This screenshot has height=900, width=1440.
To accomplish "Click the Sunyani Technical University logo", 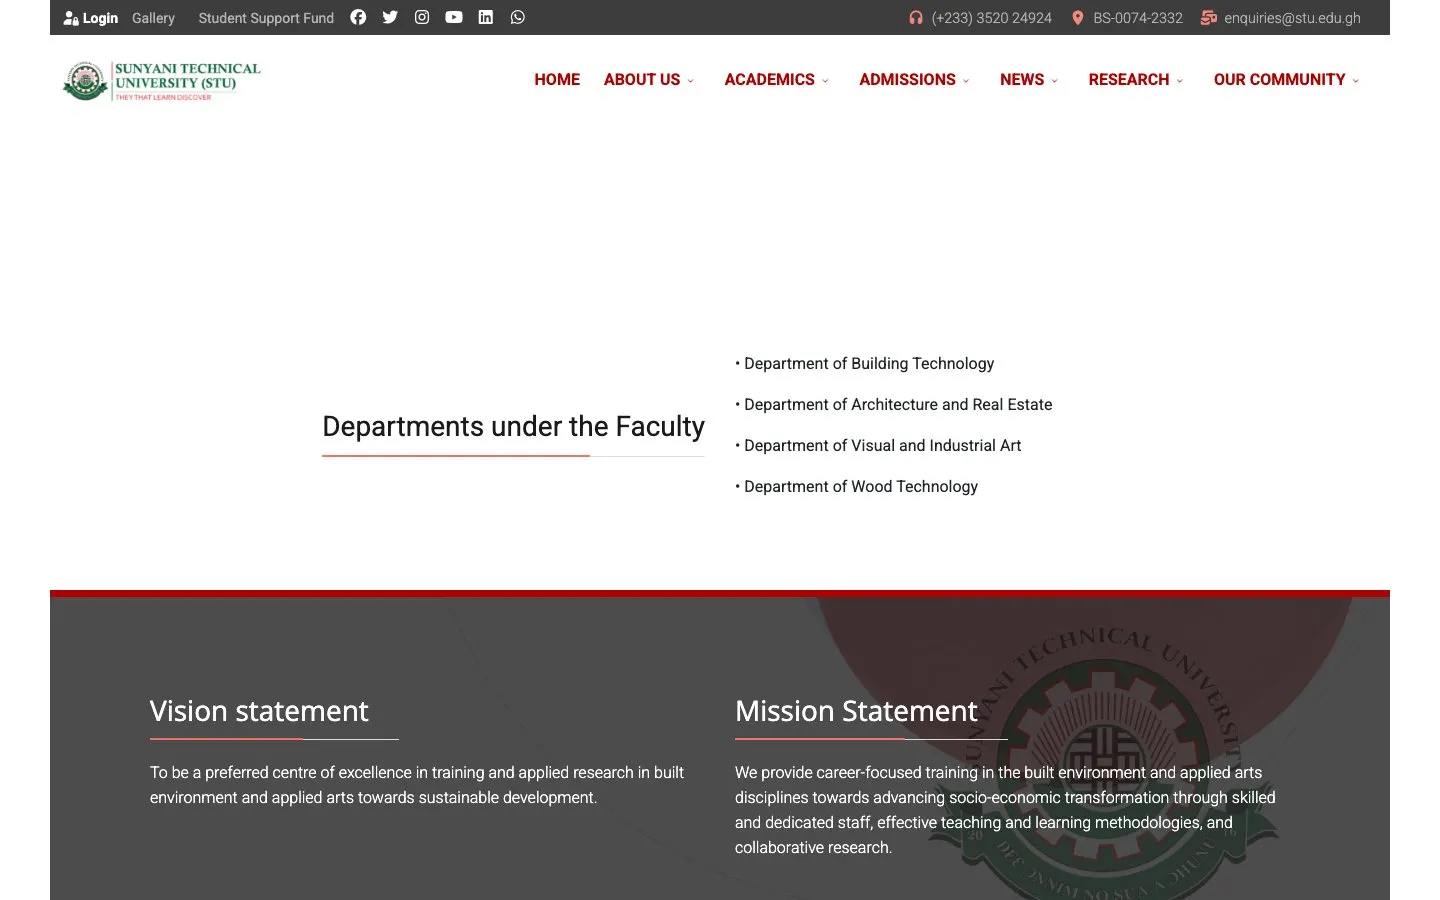I will point(161,81).
